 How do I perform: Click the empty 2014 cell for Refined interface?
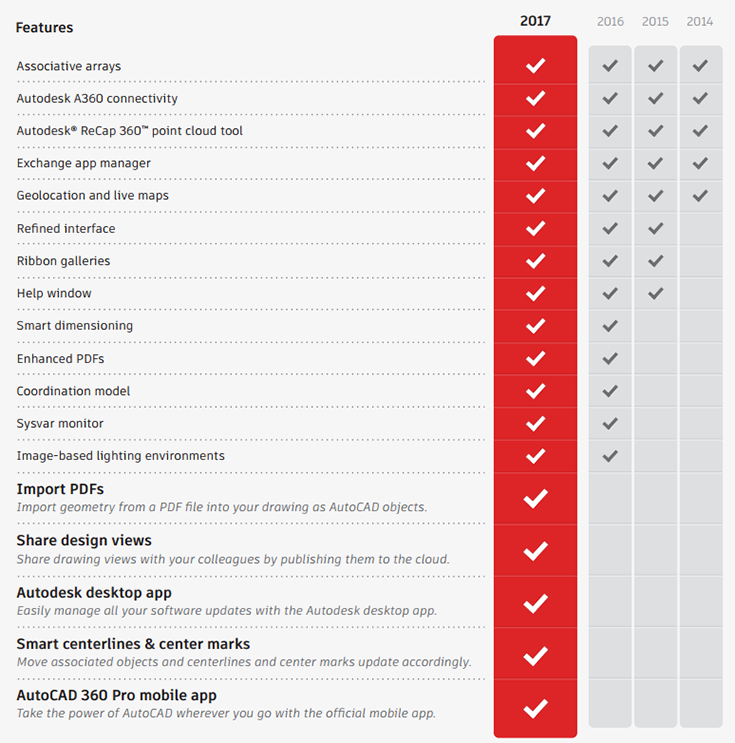pos(700,228)
